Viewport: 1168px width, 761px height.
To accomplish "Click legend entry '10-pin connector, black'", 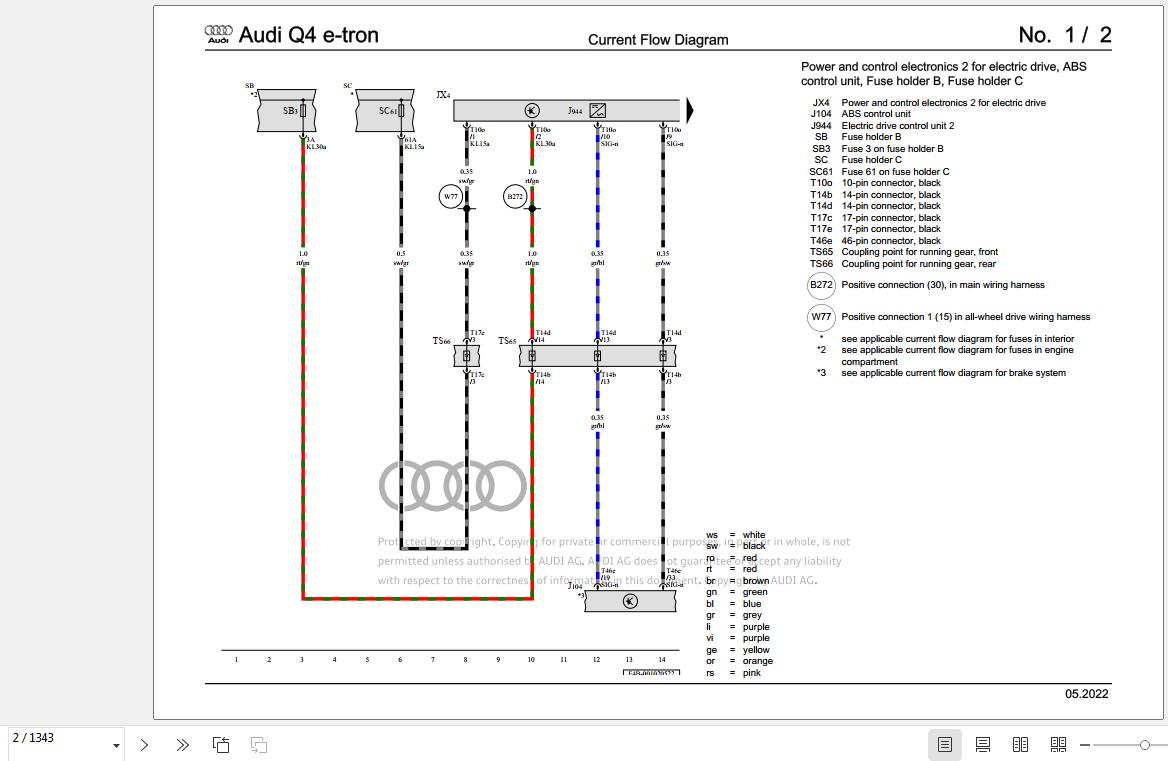I will [x=891, y=183].
